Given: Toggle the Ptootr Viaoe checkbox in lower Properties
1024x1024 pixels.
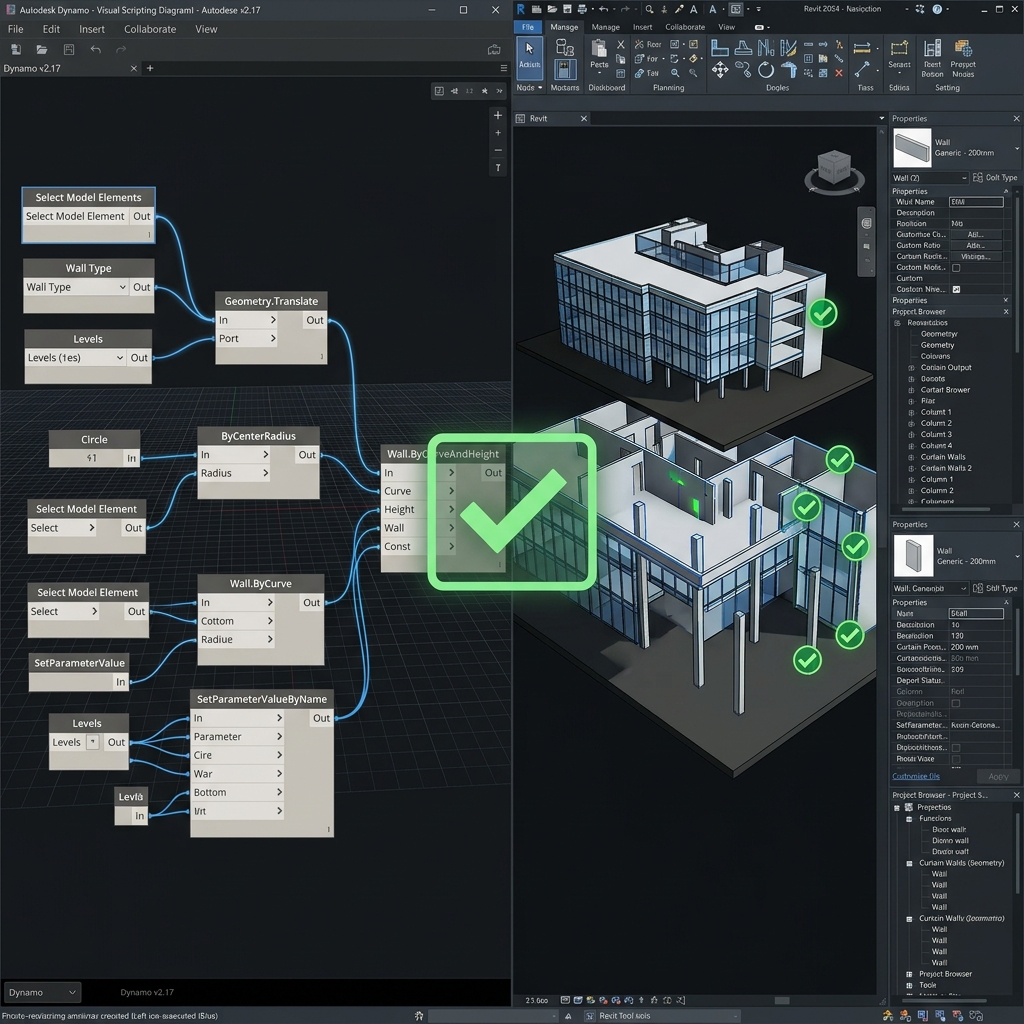Looking at the screenshot, I should 956,759.
